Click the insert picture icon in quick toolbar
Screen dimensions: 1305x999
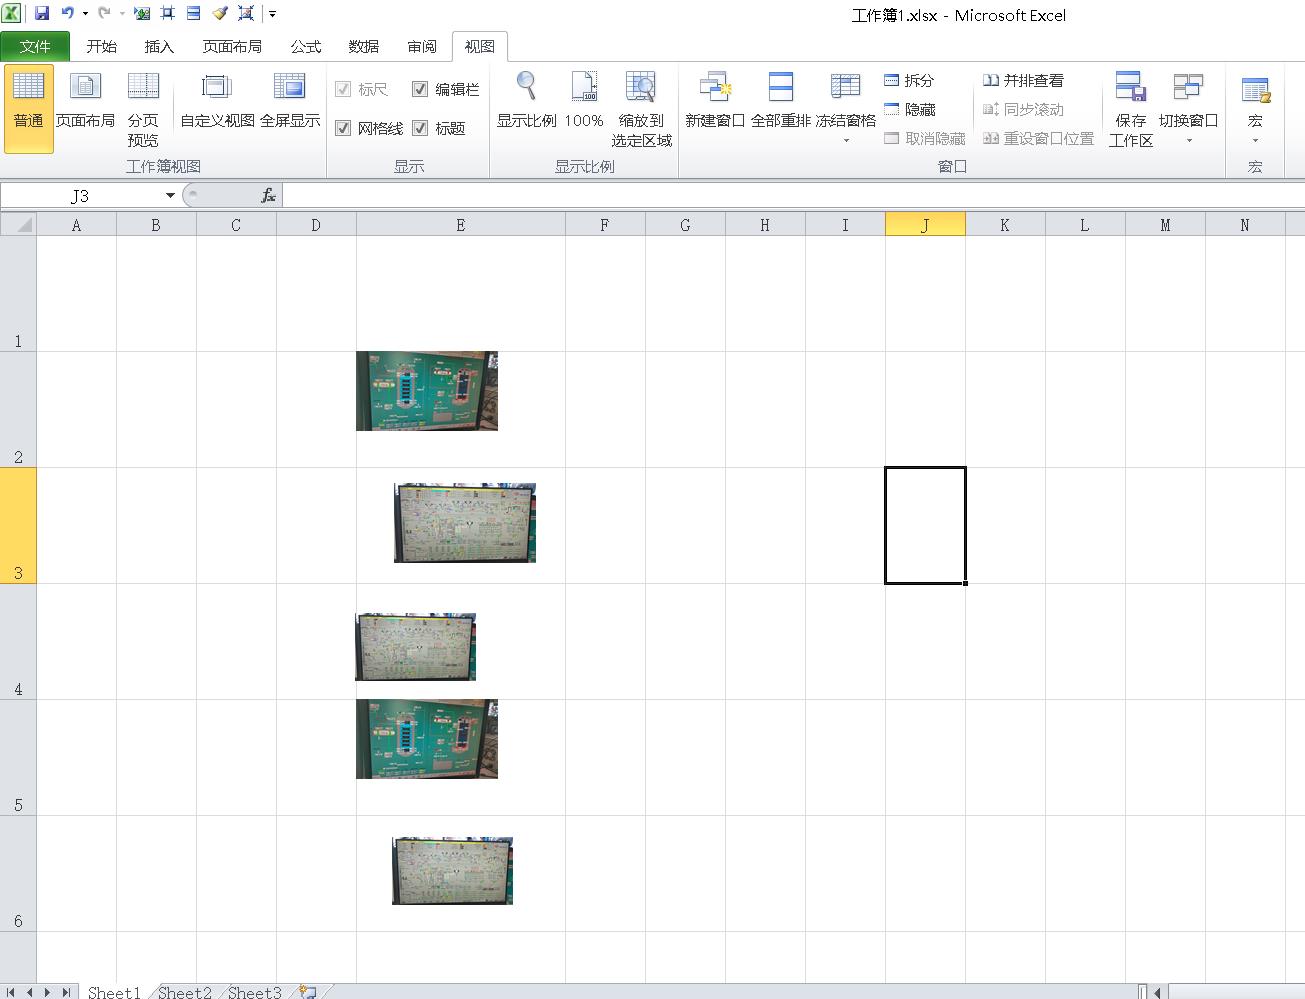(142, 13)
